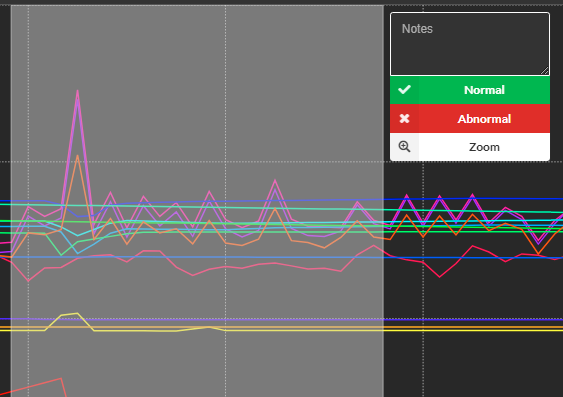Click the white checkmark icon beside Normal
The width and height of the screenshot is (563, 397).
tap(404, 90)
